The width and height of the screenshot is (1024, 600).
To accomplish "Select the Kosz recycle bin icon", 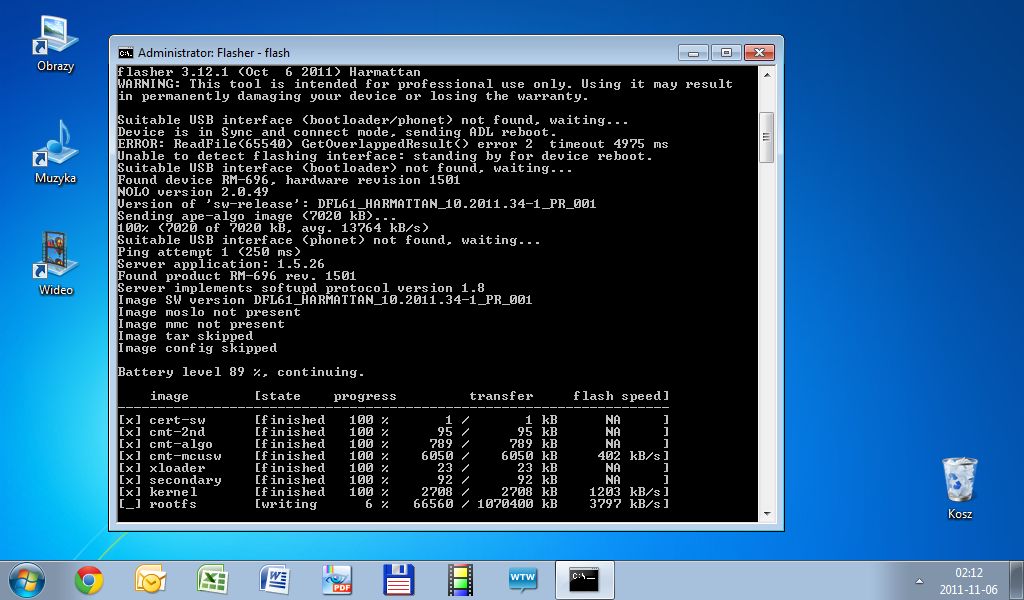I will coord(959,488).
